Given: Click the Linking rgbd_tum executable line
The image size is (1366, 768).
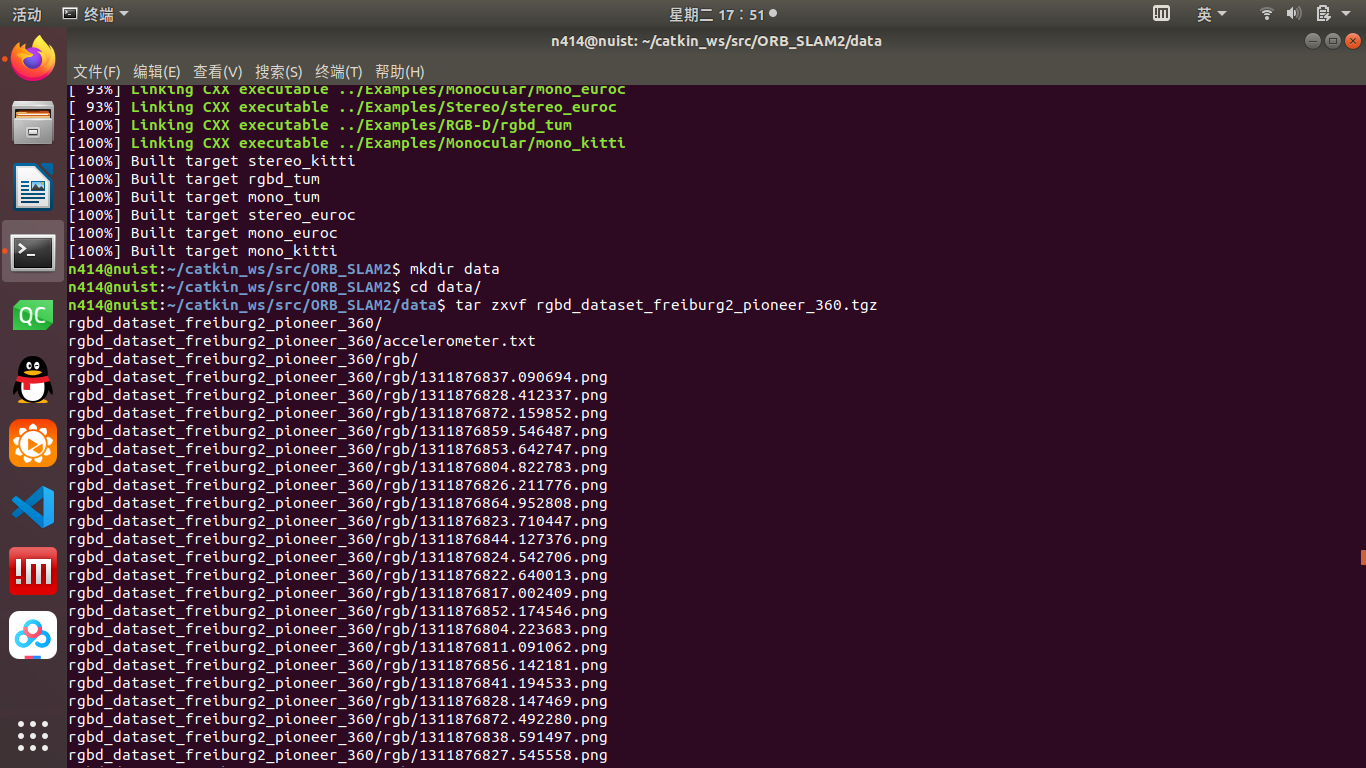Looking at the screenshot, I should tap(320, 125).
